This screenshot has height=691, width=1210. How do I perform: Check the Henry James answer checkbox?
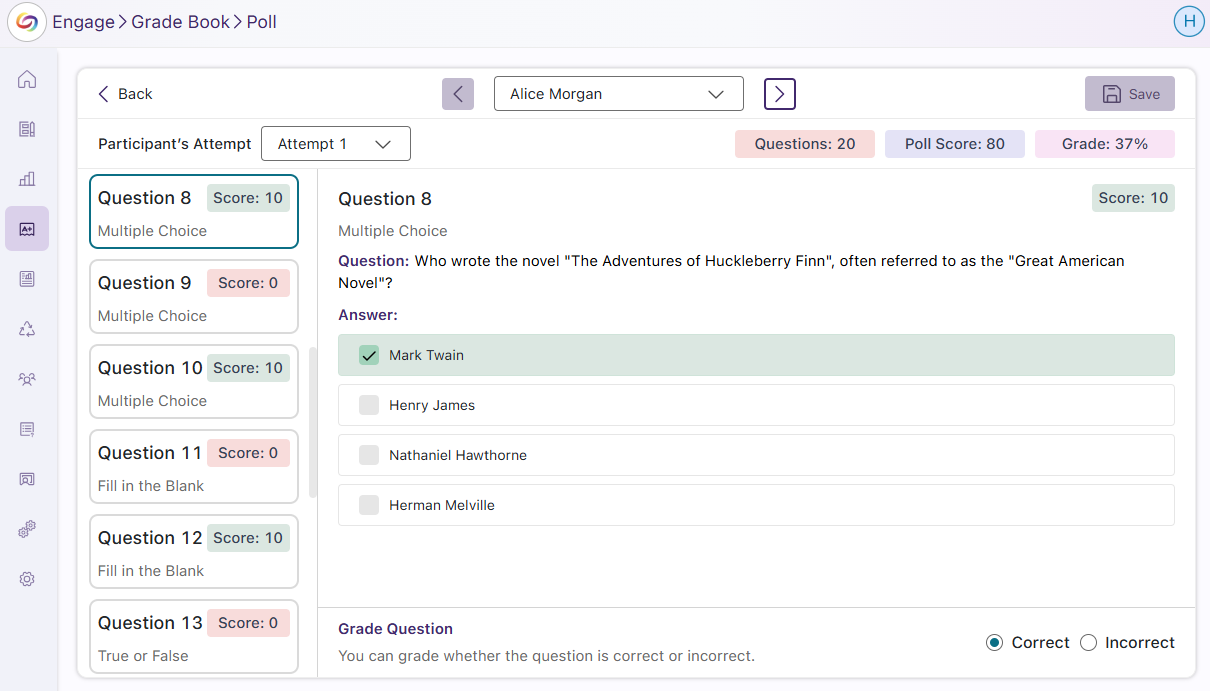pyautogui.click(x=369, y=405)
